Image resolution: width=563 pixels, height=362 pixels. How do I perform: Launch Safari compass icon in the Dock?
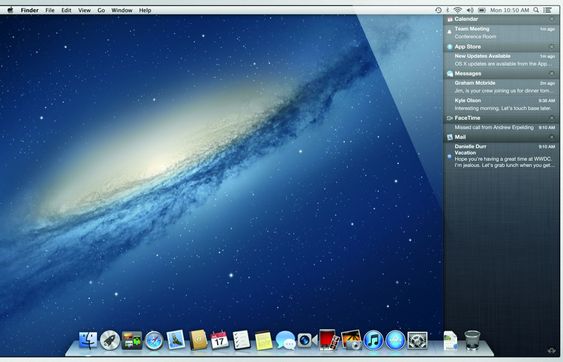coord(154,340)
